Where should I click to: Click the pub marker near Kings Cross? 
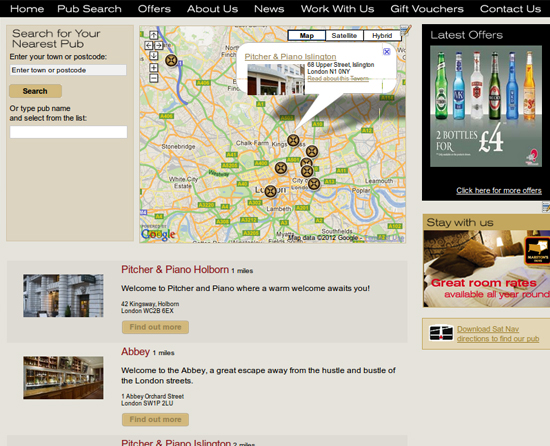tap(293, 141)
